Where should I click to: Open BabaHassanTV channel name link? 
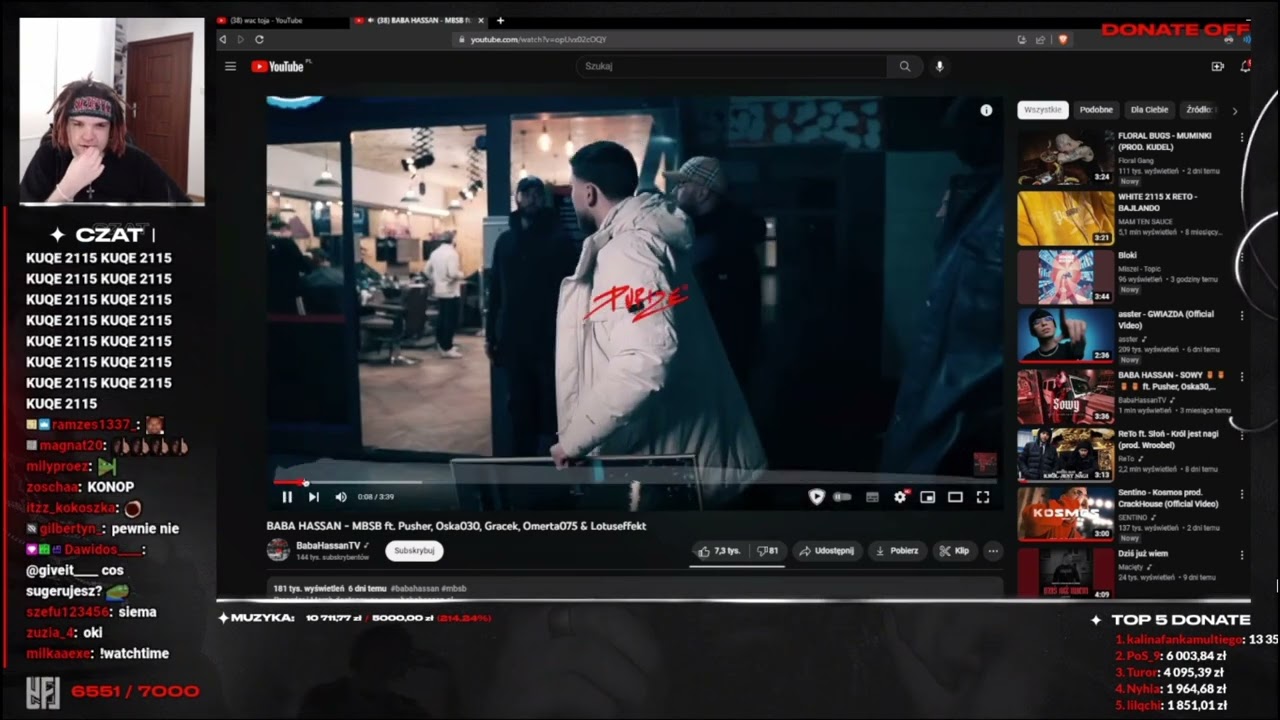click(x=328, y=546)
